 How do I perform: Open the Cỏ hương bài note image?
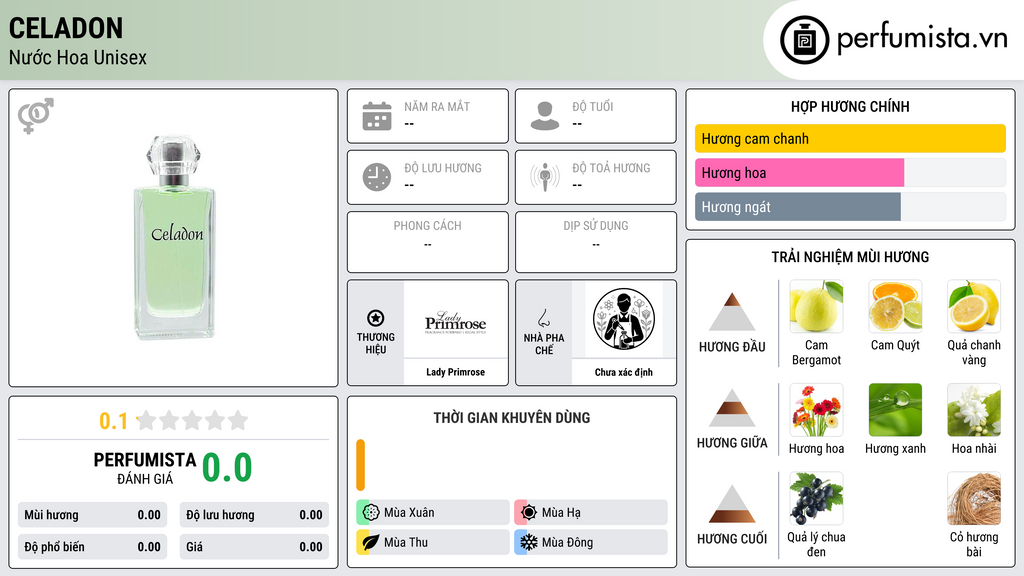[x=974, y=498]
